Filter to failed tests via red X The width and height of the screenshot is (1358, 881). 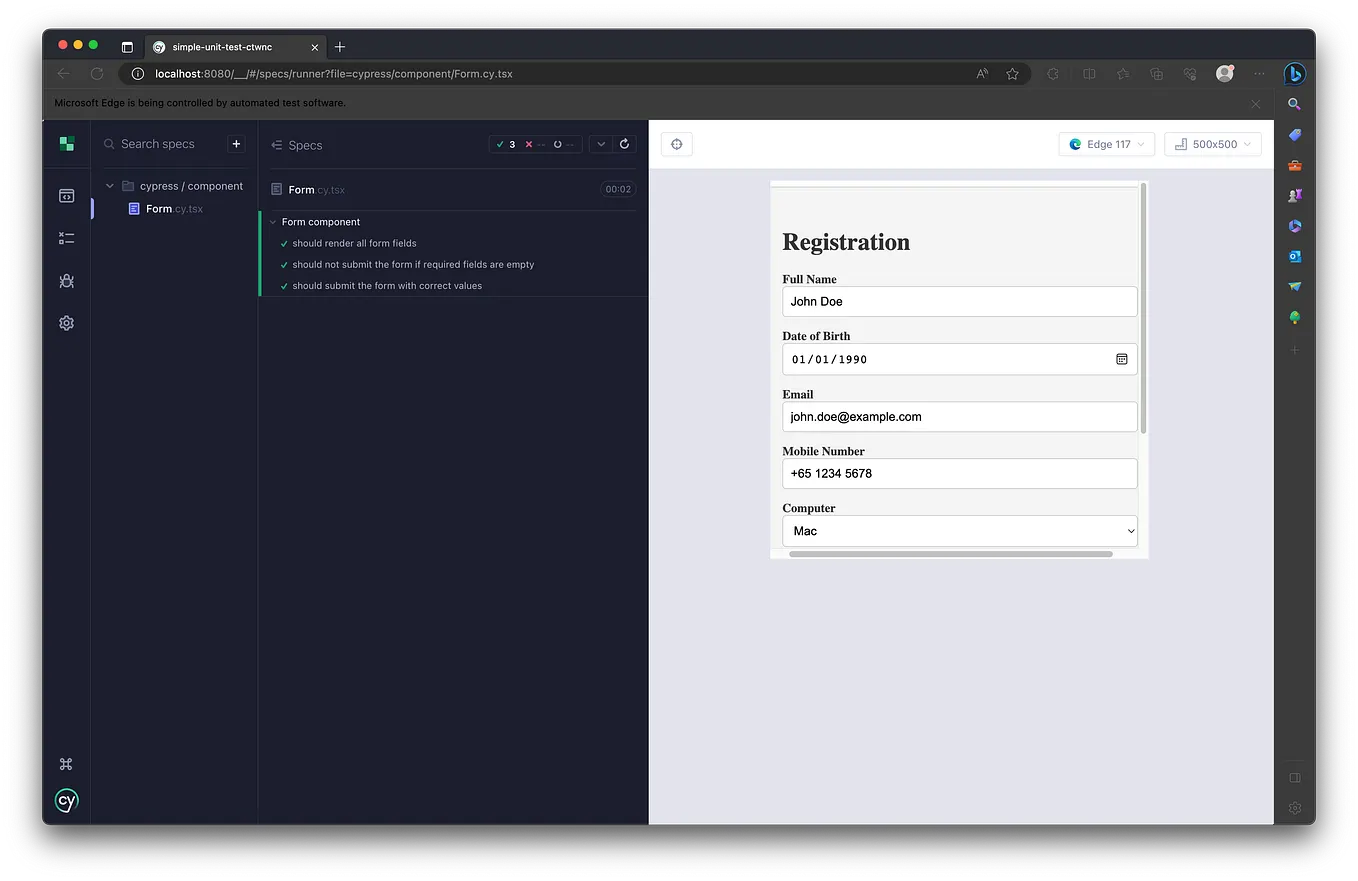click(x=529, y=144)
